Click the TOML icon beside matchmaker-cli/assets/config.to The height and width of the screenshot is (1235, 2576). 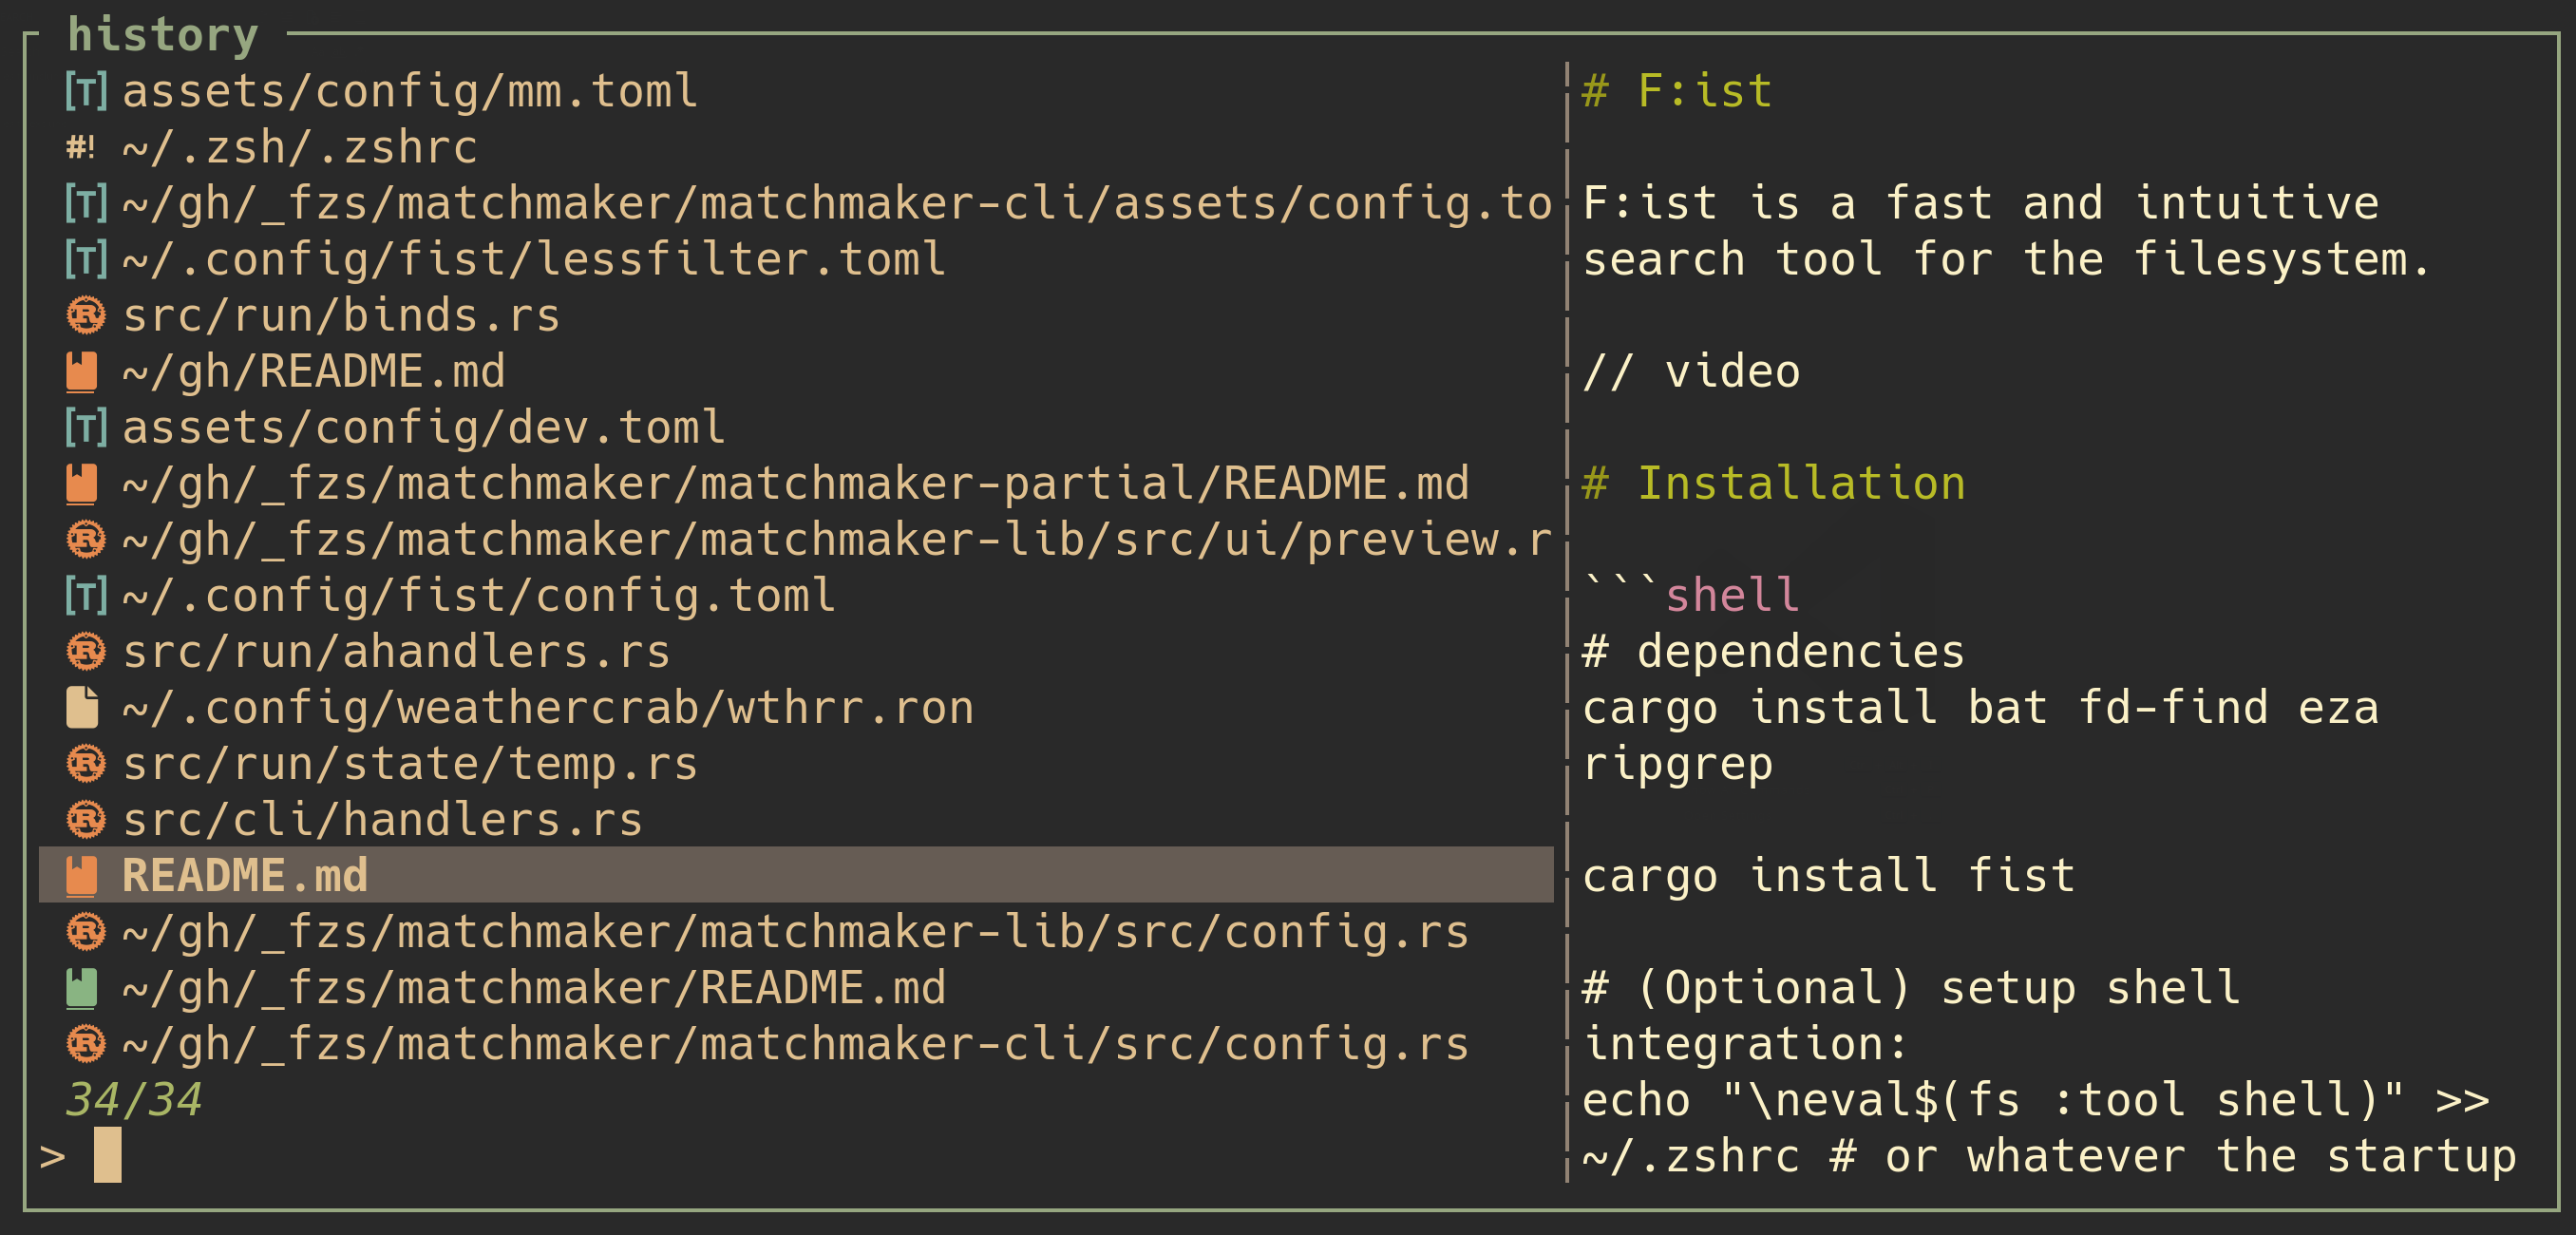click(x=86, y=203)
